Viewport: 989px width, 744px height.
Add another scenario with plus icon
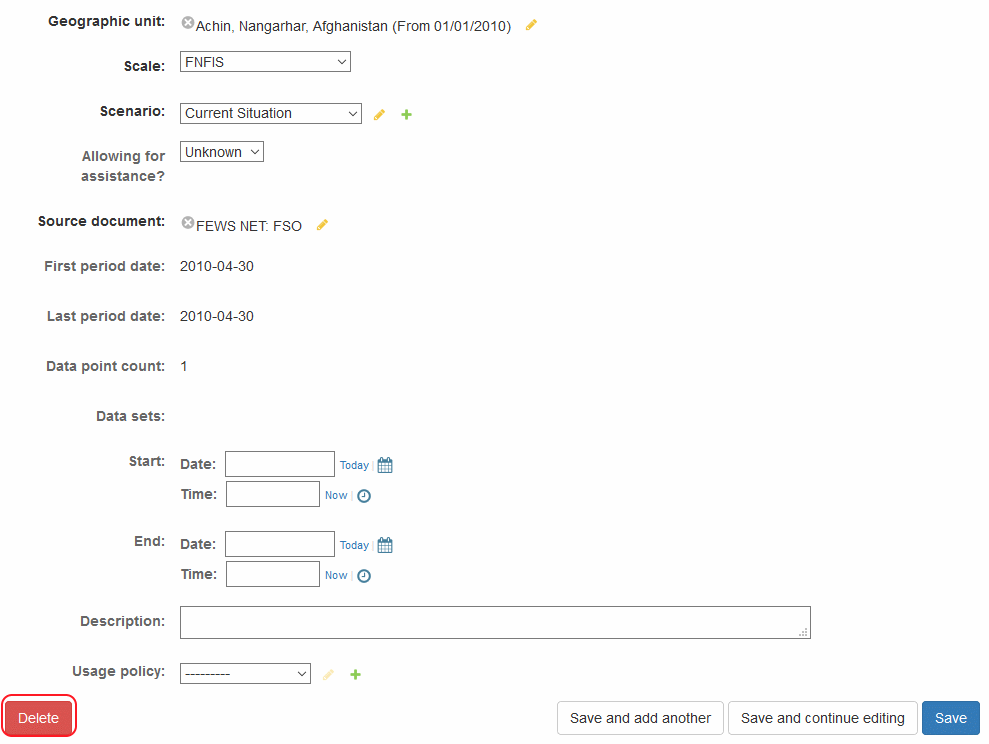coord(406,115)
